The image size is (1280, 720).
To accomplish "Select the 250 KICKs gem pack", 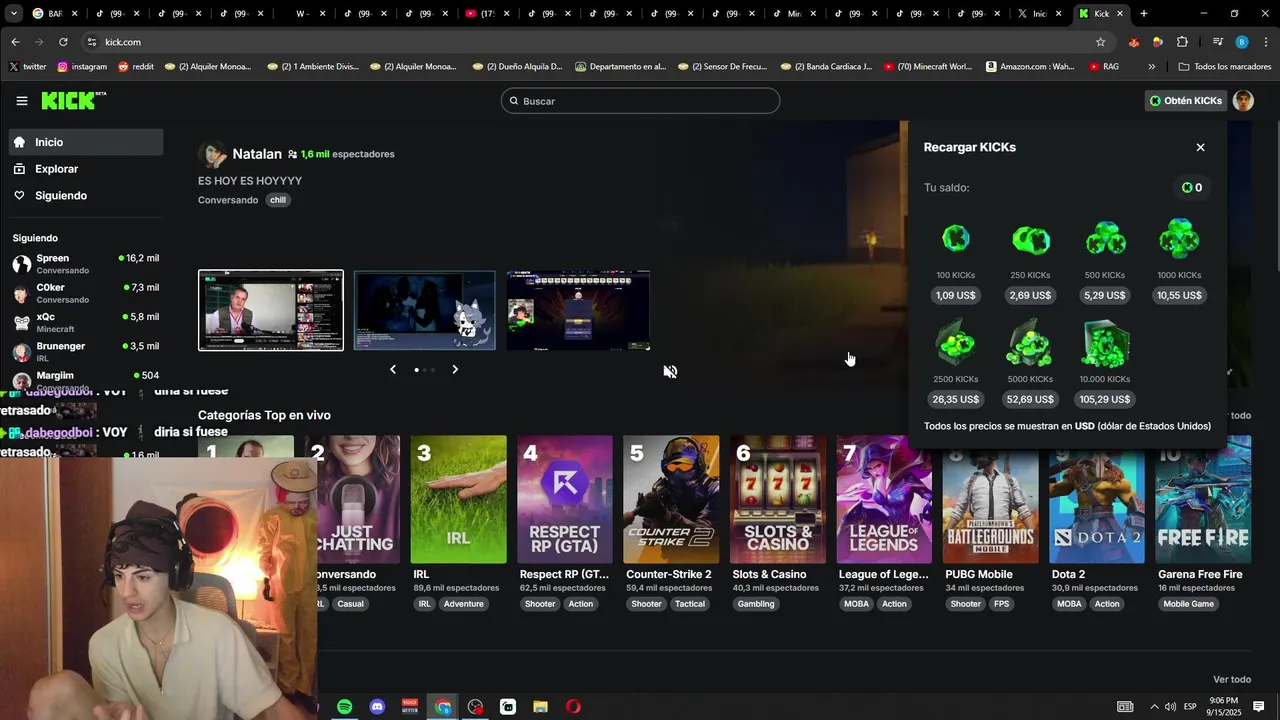I will coord(1030,239).
